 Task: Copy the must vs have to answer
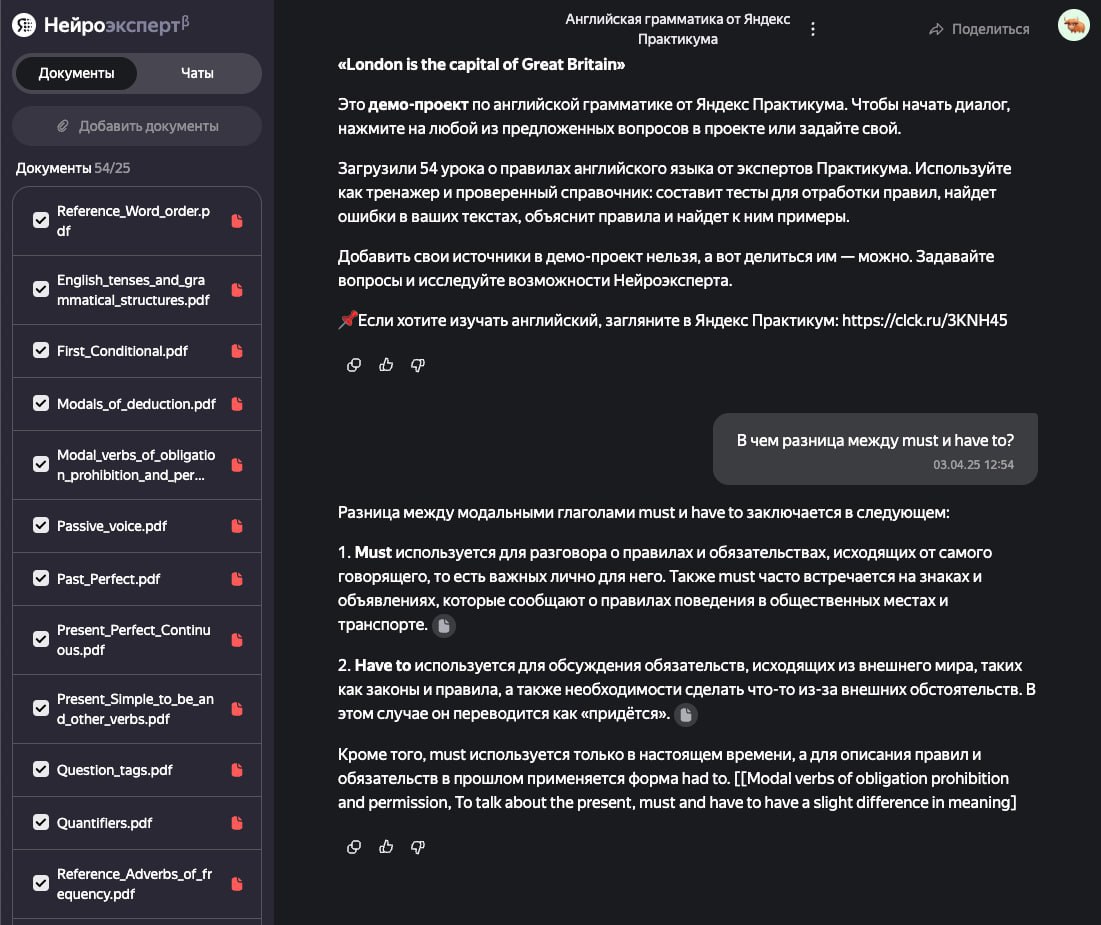tap(354, 847)
